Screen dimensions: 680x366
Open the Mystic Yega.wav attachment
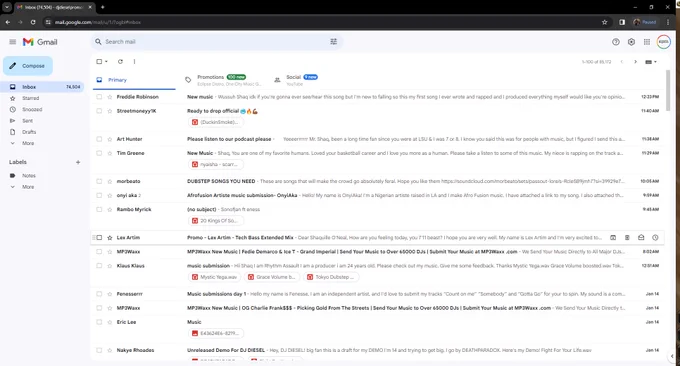tap(215, 277)
